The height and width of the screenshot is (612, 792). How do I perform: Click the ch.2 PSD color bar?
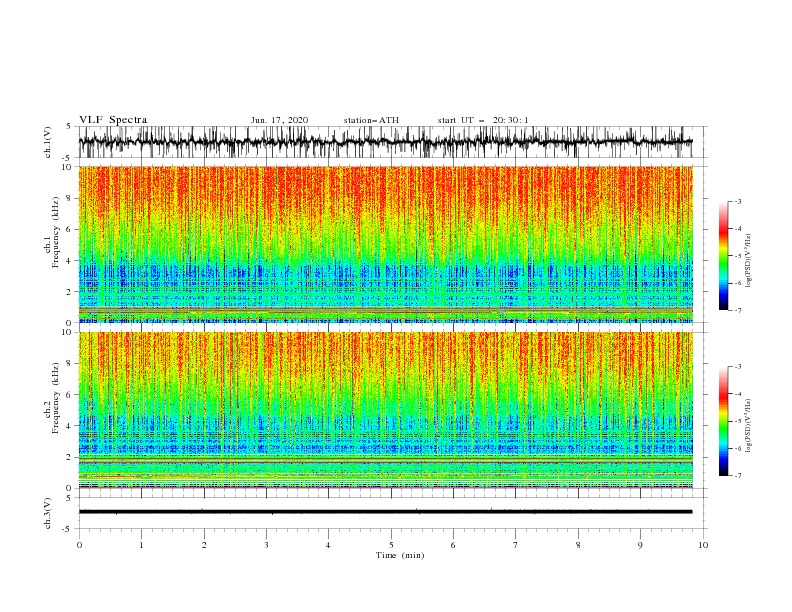click(723, 421)
